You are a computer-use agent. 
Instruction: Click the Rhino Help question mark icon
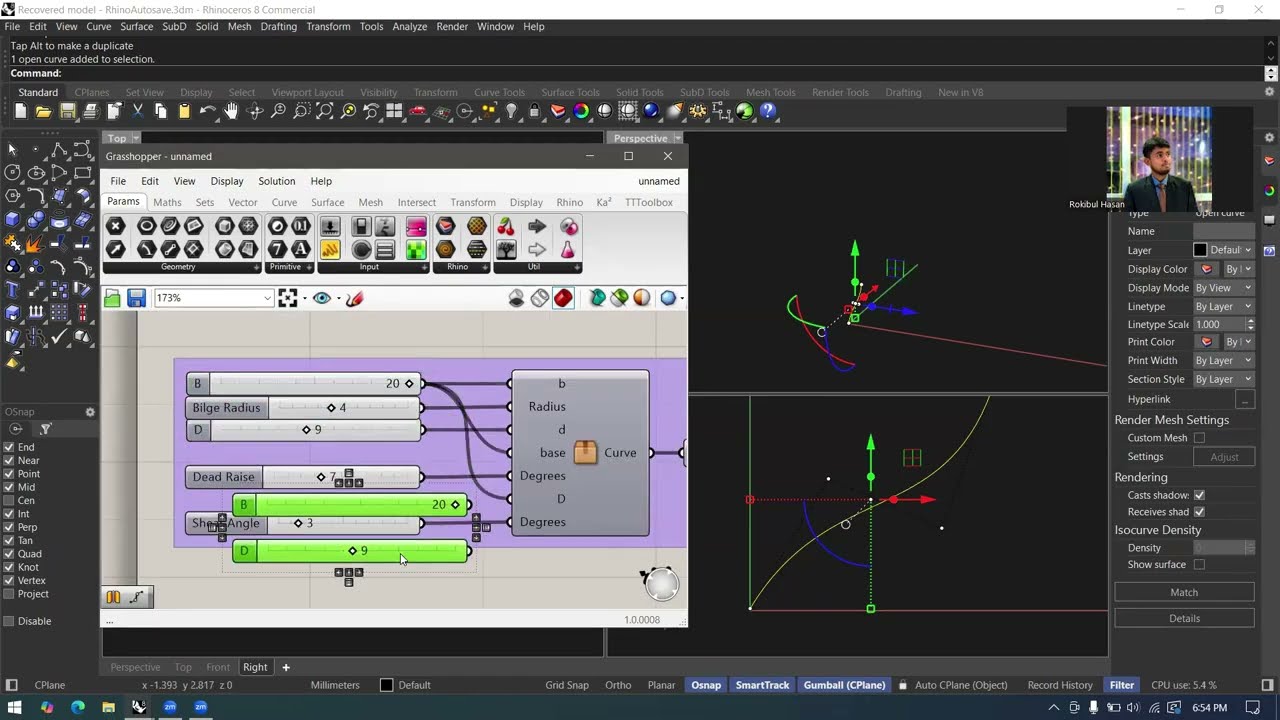click(768, 111)
